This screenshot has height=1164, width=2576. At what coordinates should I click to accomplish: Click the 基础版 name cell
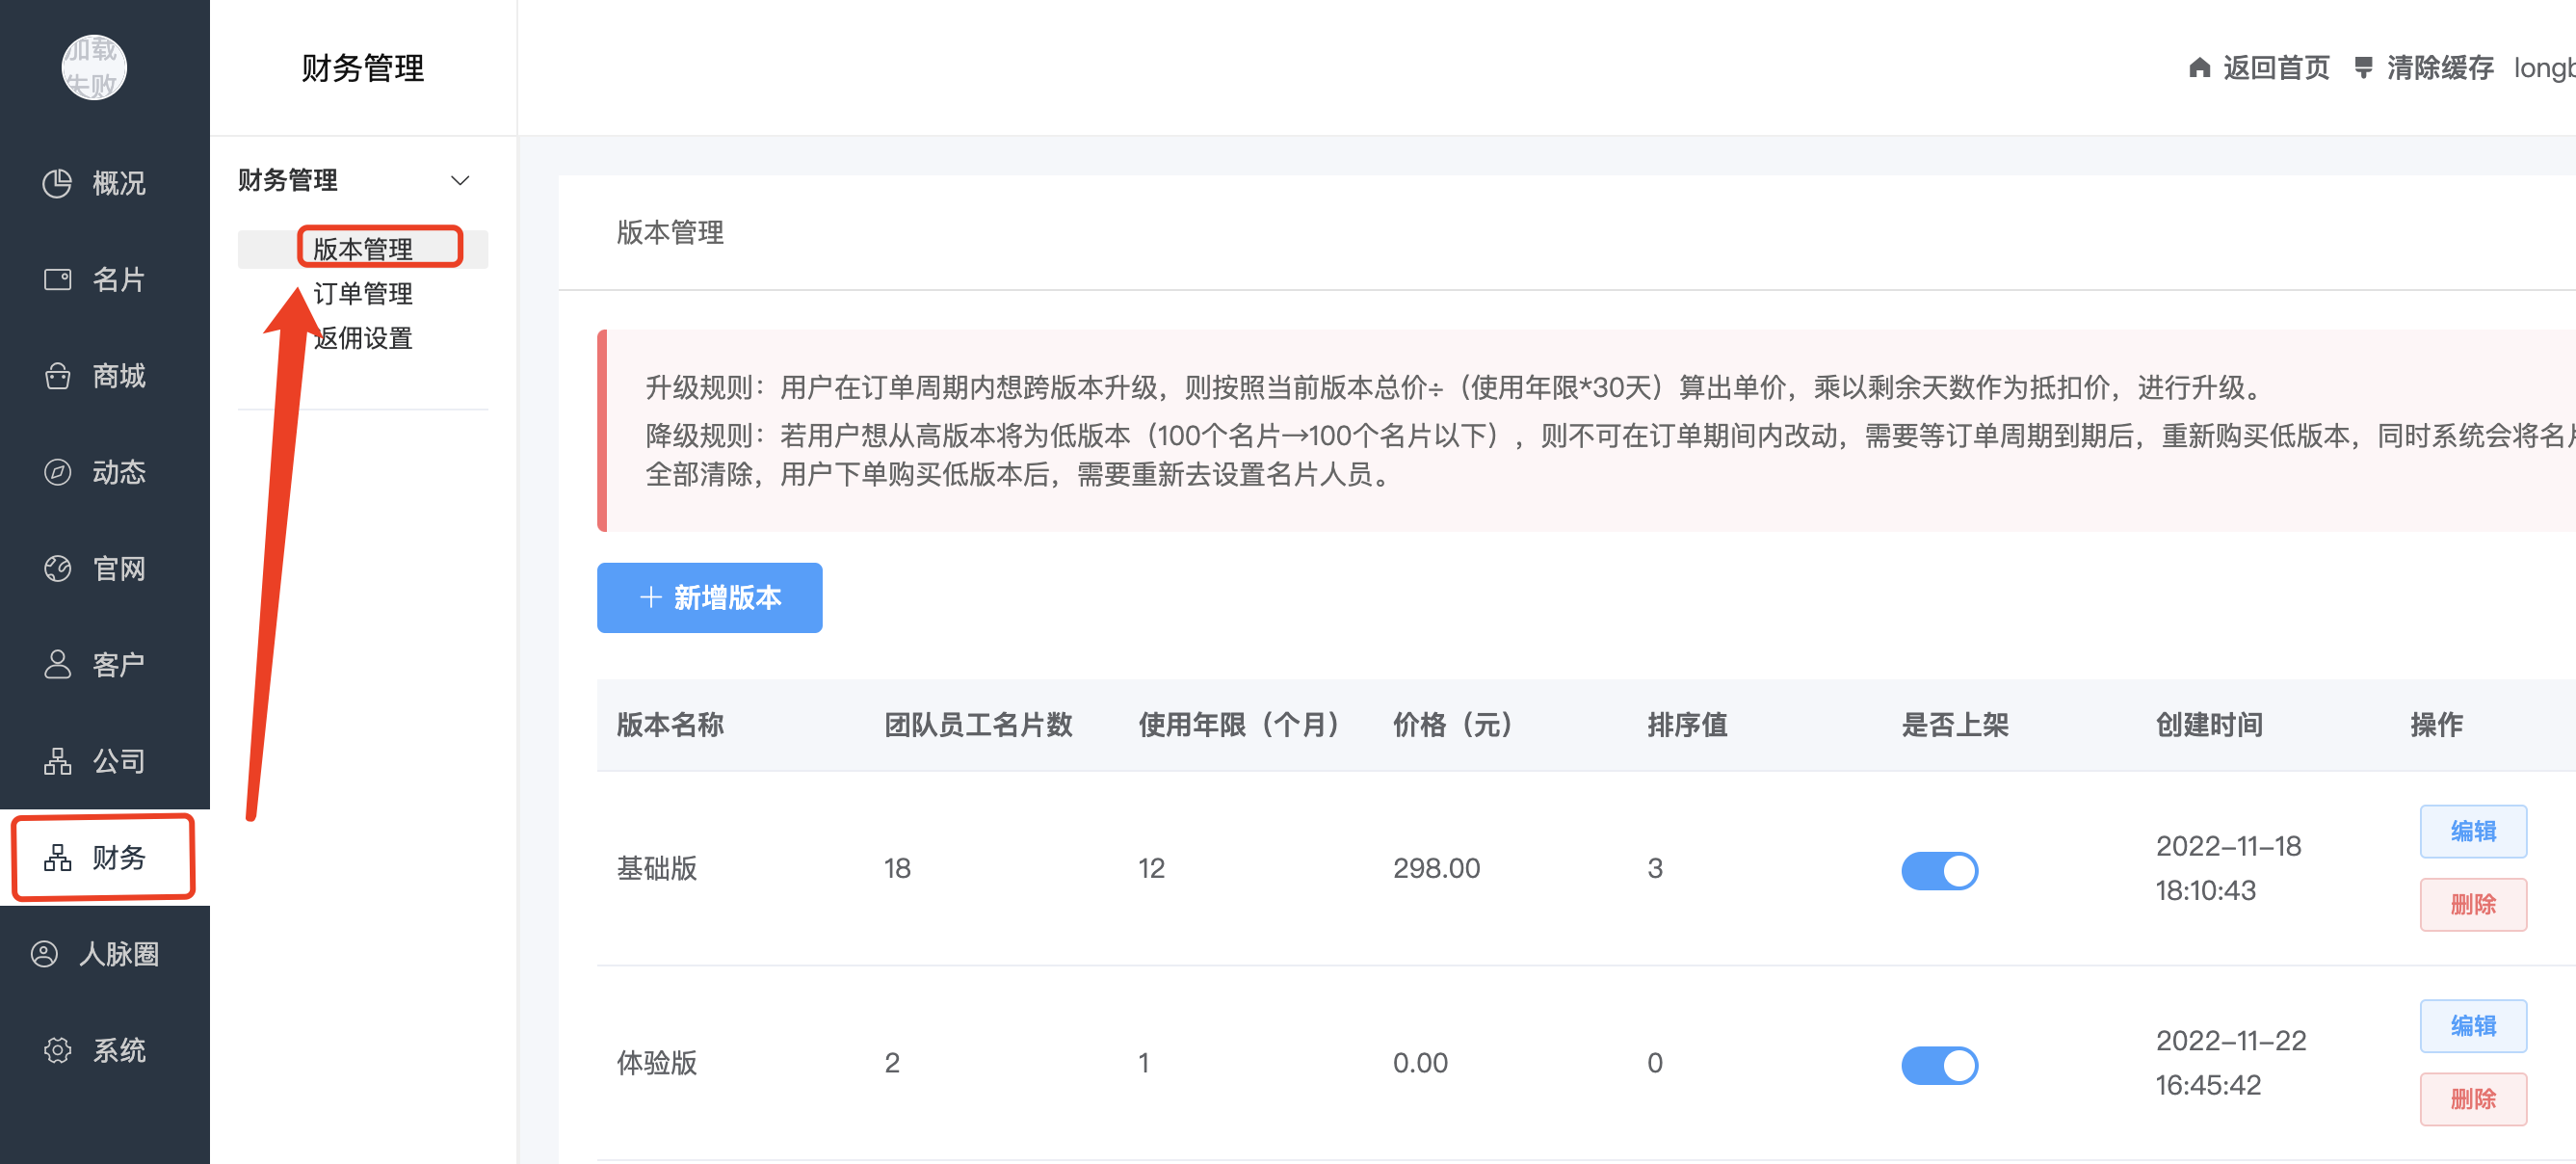tap(657, 868)
